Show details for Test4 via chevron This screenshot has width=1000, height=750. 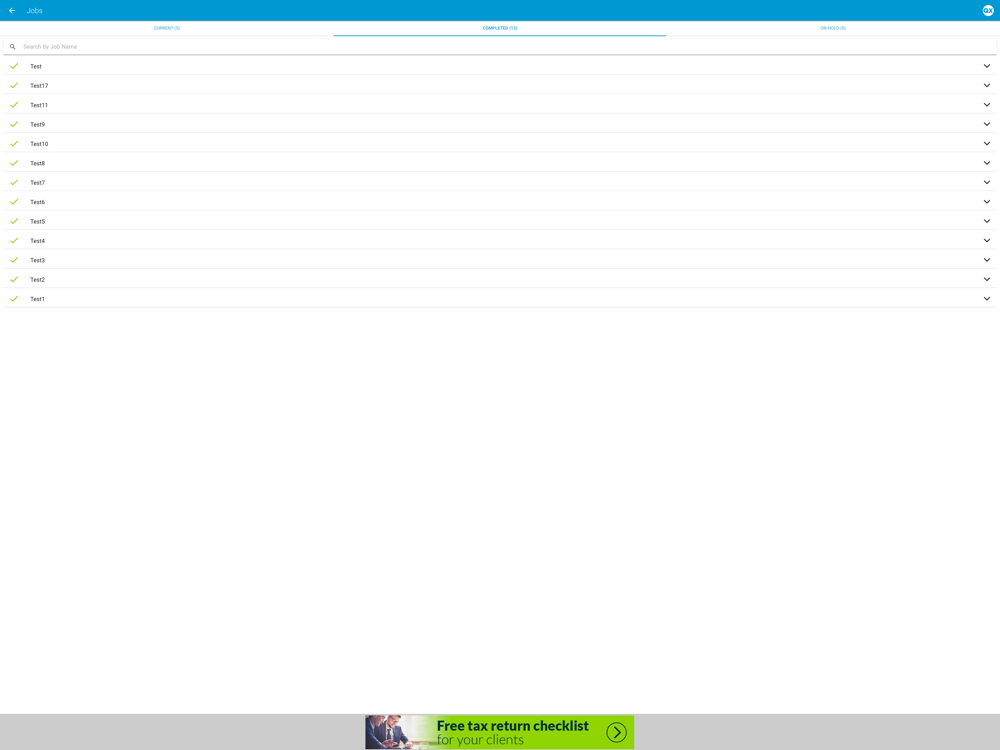point(987,240)
